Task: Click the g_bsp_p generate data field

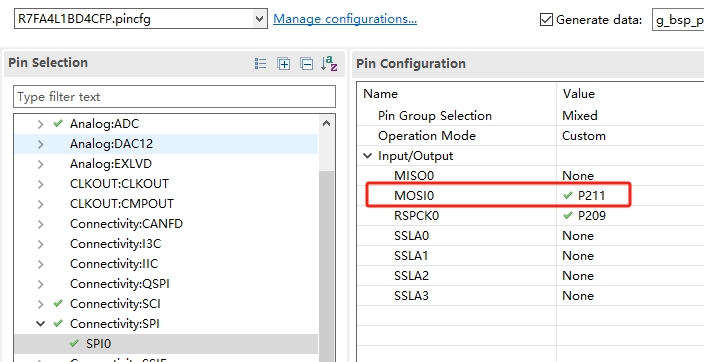Action: point(678,20)
